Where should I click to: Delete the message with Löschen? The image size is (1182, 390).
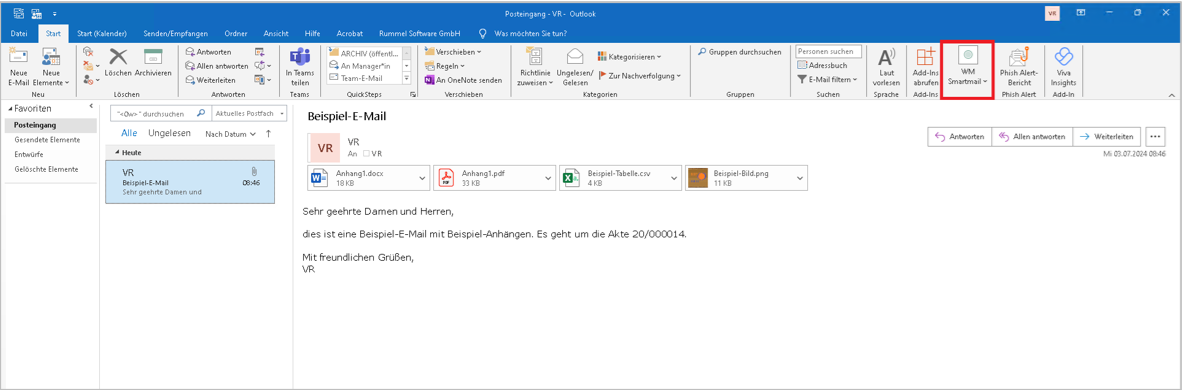click(x=118, y=63)
